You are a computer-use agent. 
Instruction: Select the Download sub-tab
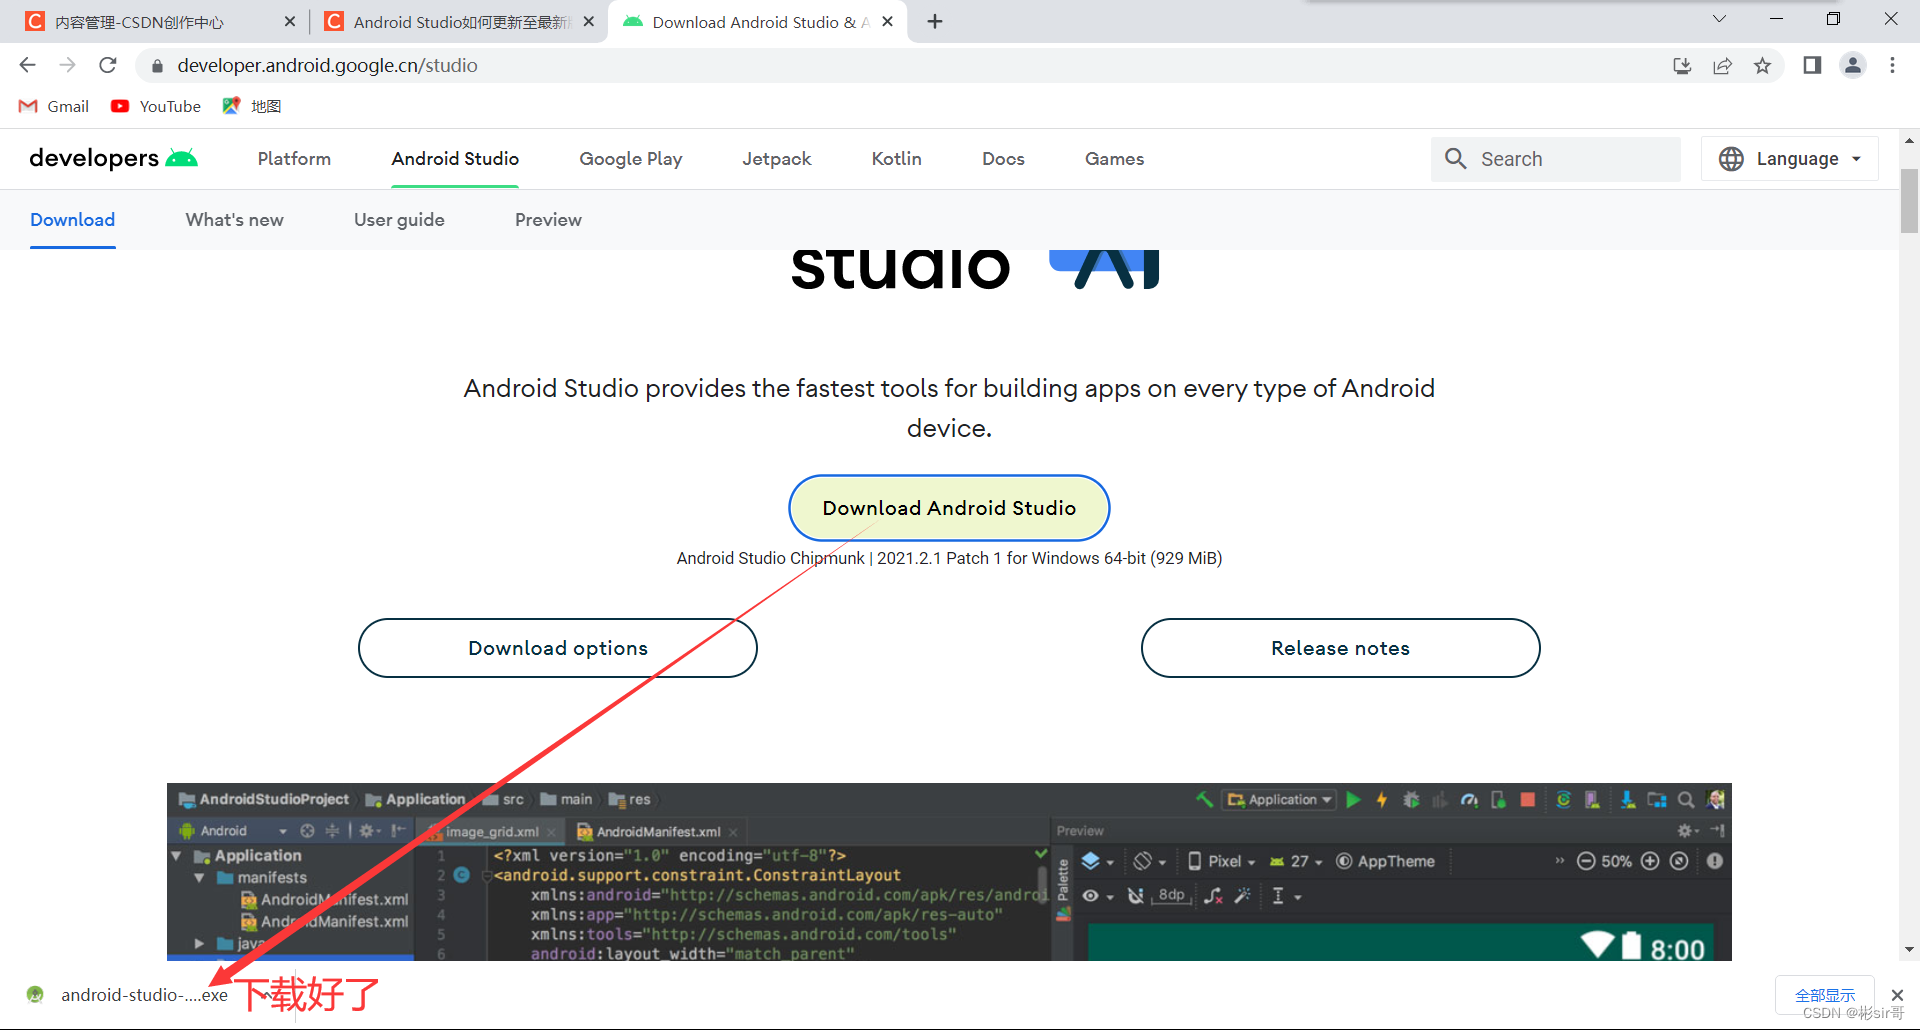coord(72,220)
